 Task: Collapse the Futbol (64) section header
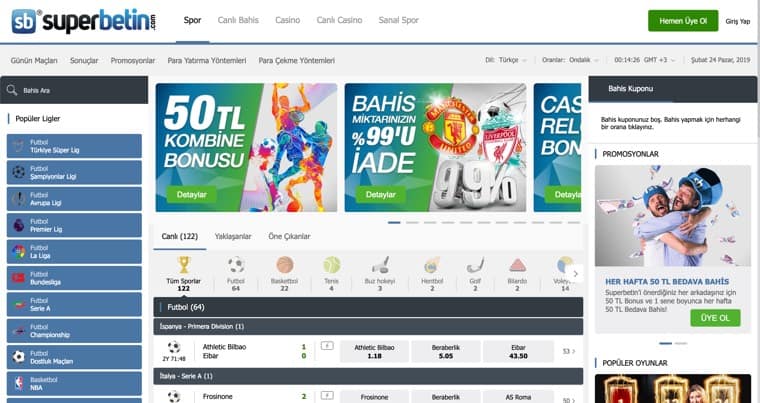point(368,307)
